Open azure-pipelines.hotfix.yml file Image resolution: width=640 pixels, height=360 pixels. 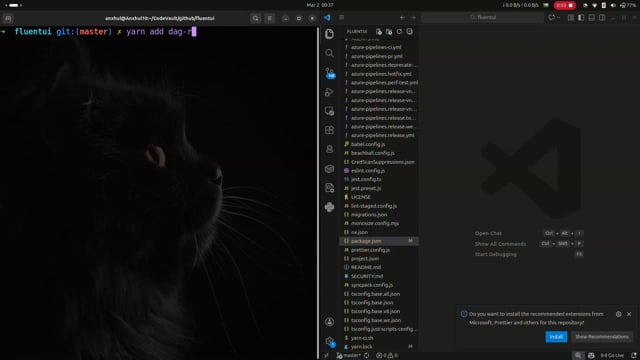tap(378, 74)
